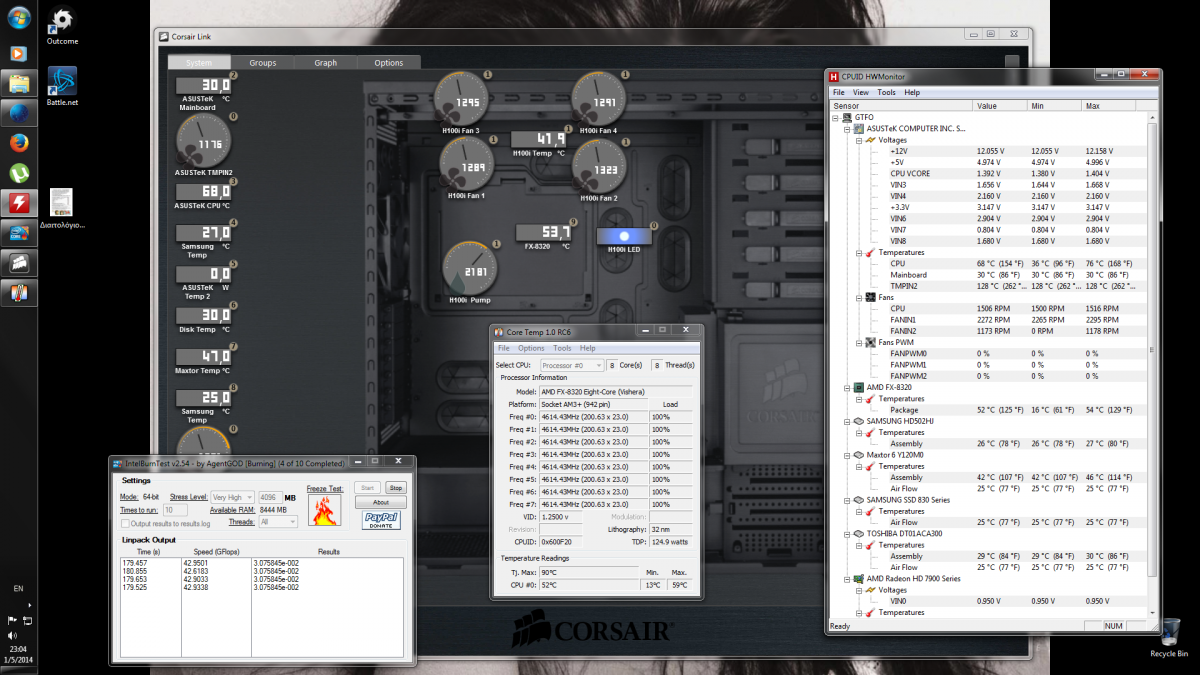
Task: Open the Stress Level dropdown in IntelBurnTest
Action: [x=233, y=497]
